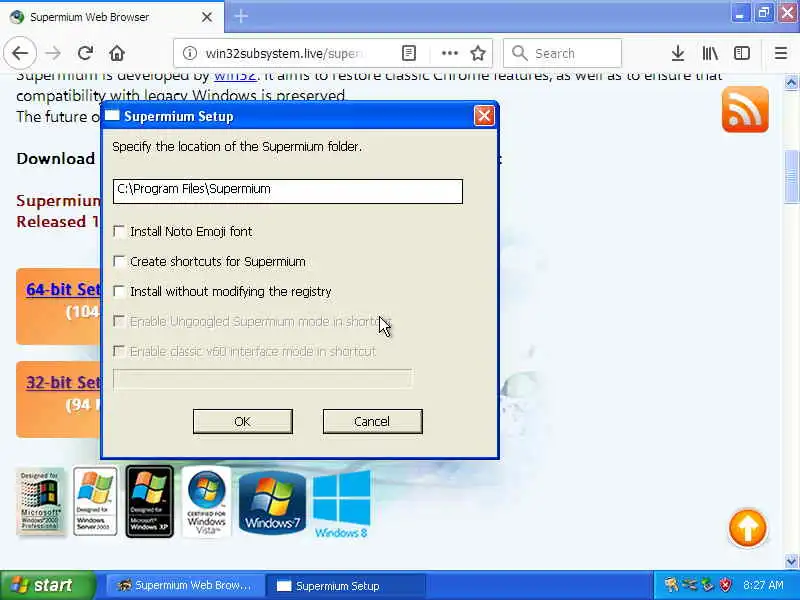The image size is (800, 600).
Task: Click the Windows Server 2003 badge
Action: [95, 501]
